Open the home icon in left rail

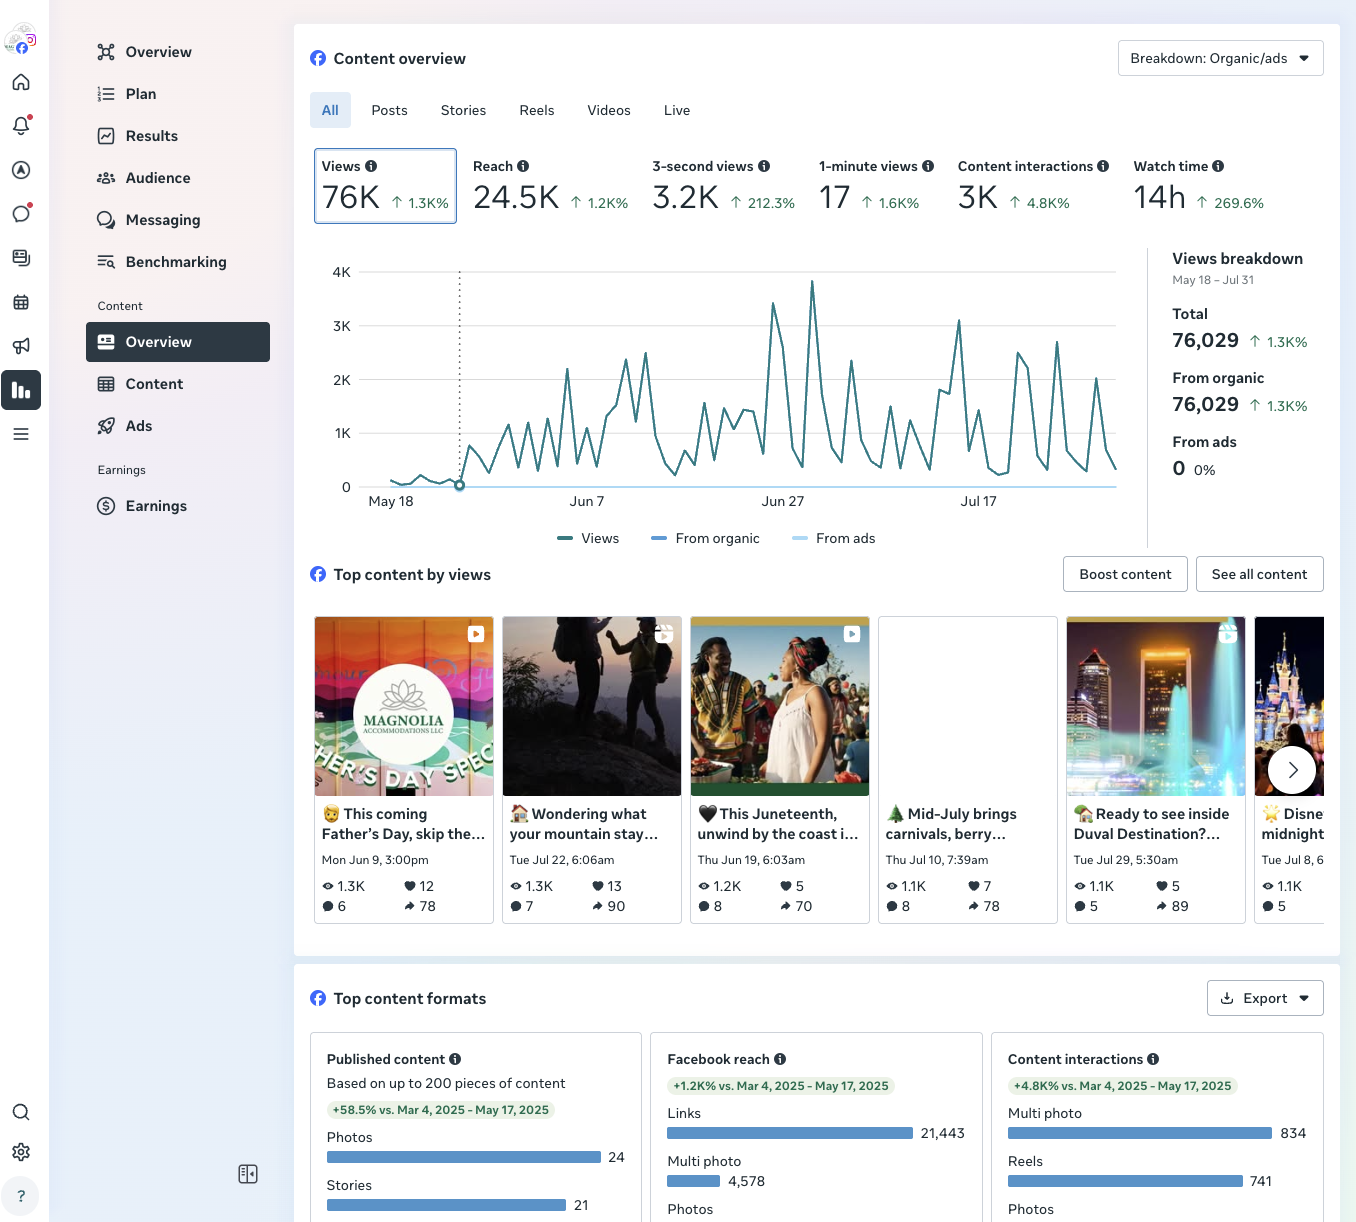21,83
